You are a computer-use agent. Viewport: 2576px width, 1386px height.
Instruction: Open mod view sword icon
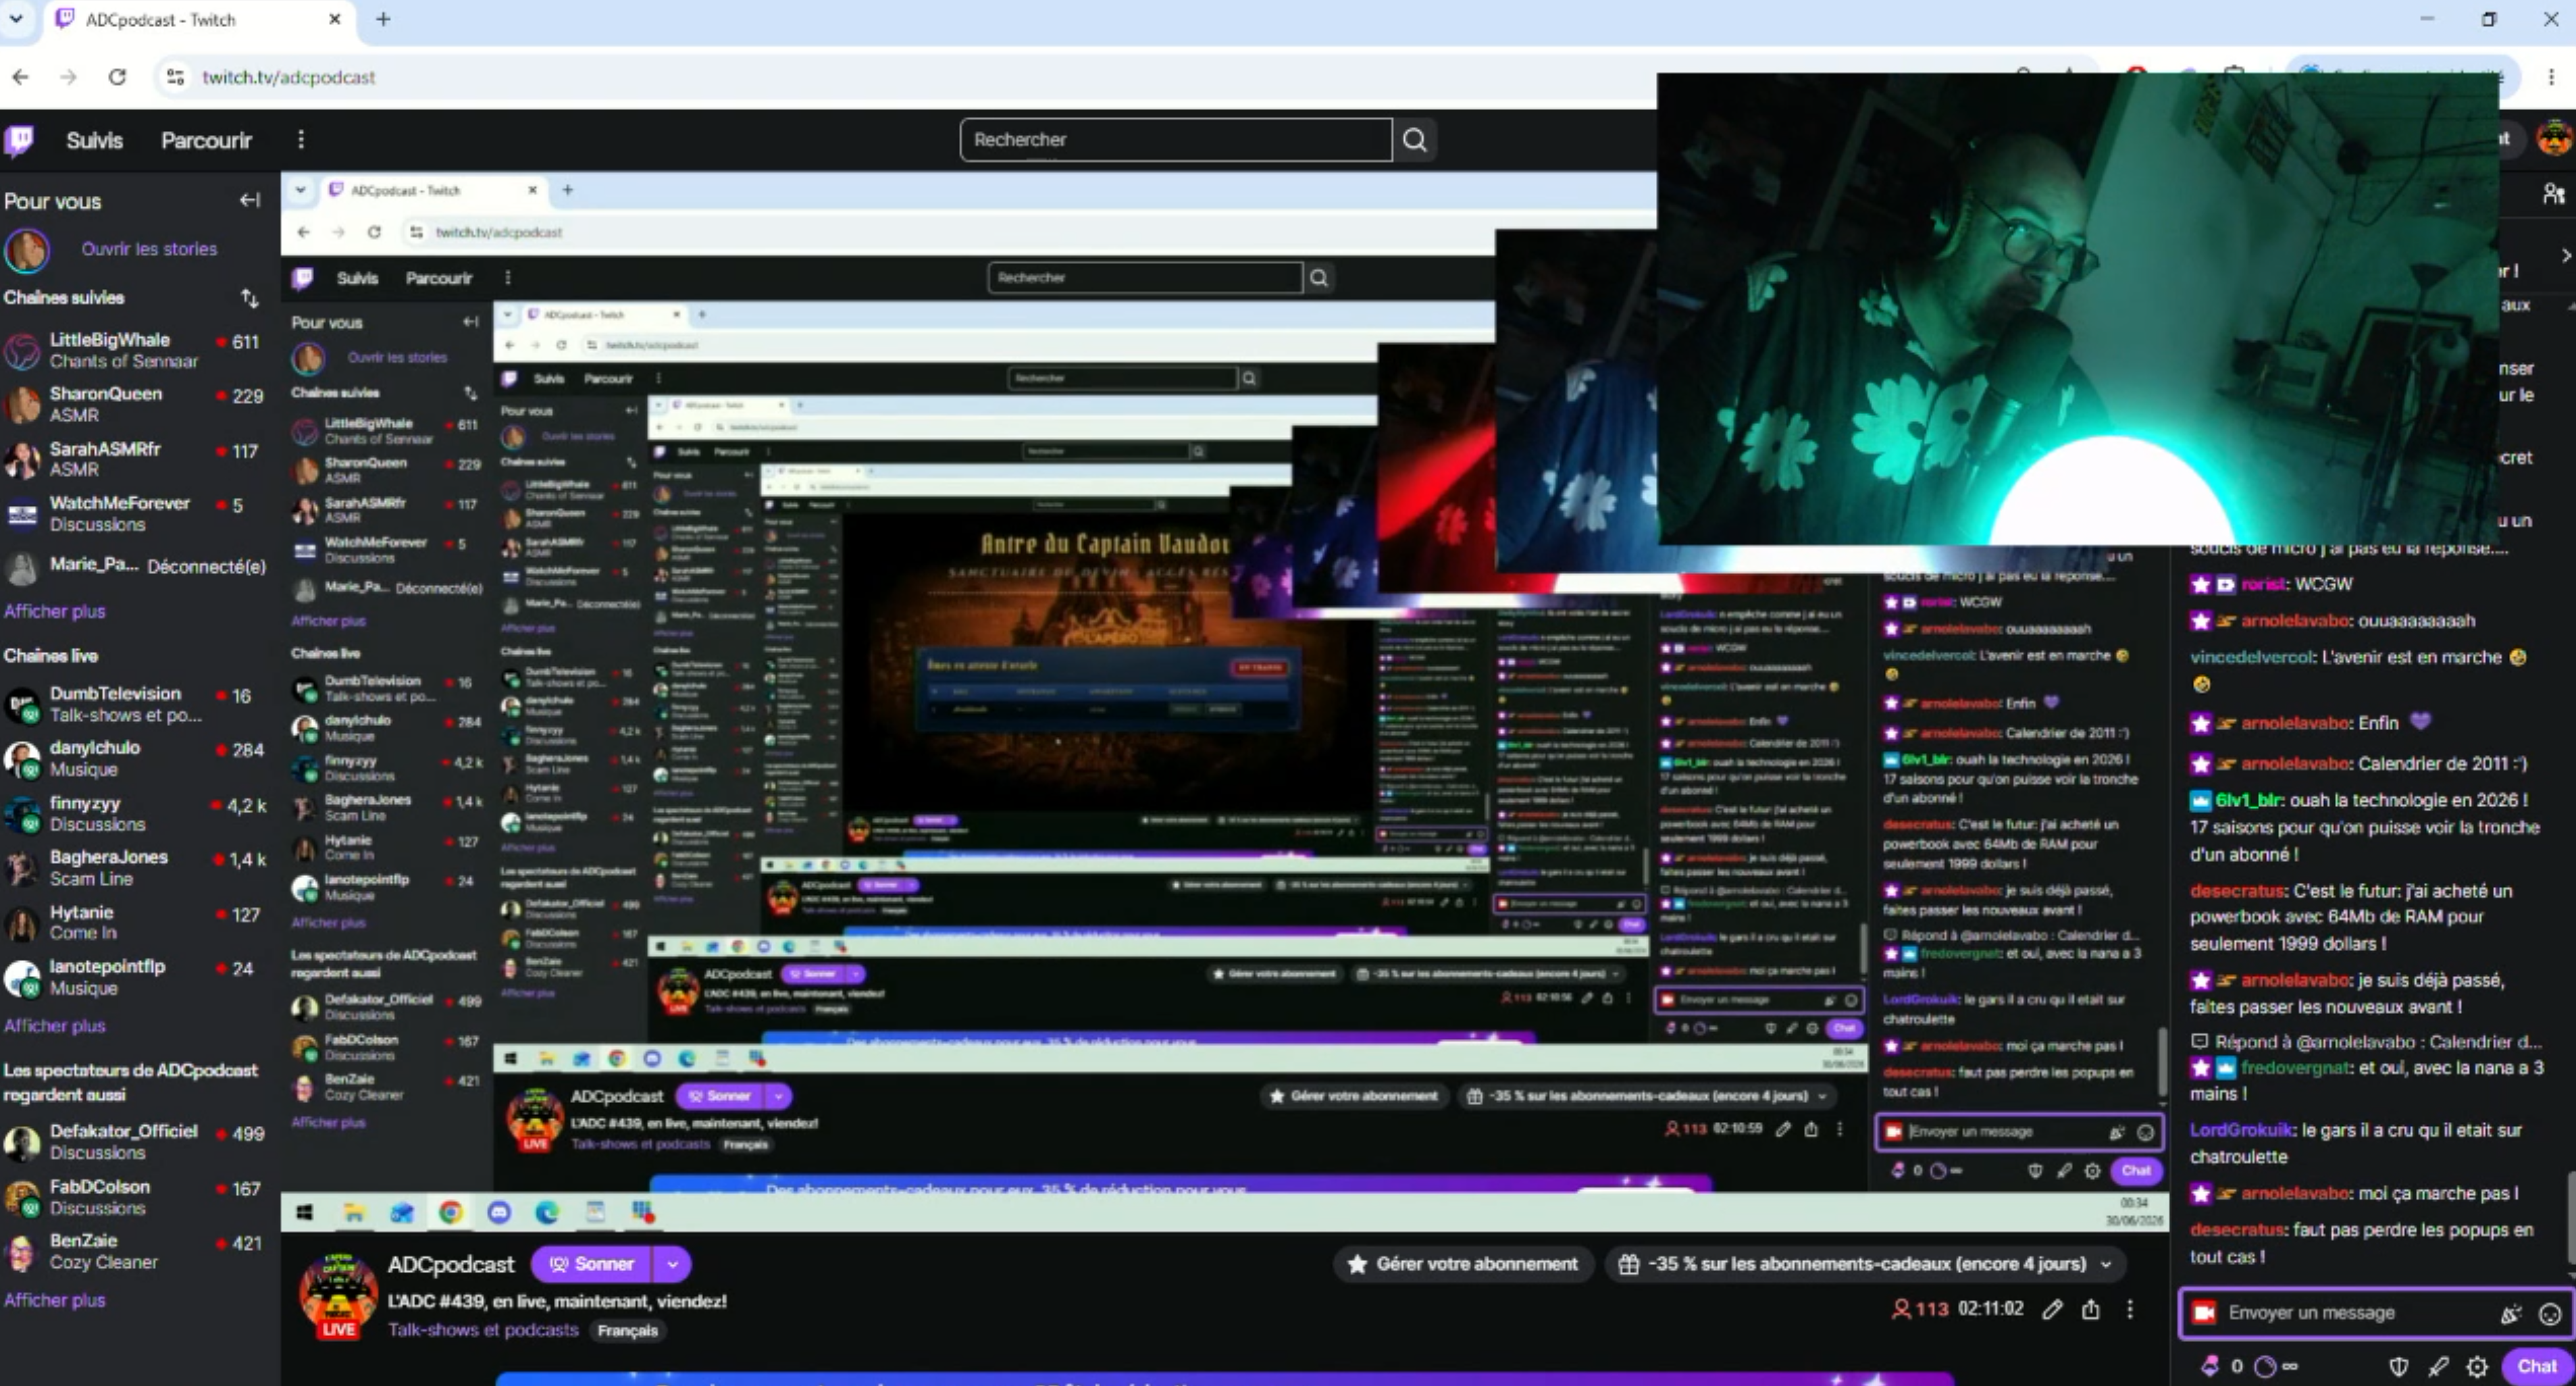(x=2438, y=1366)
